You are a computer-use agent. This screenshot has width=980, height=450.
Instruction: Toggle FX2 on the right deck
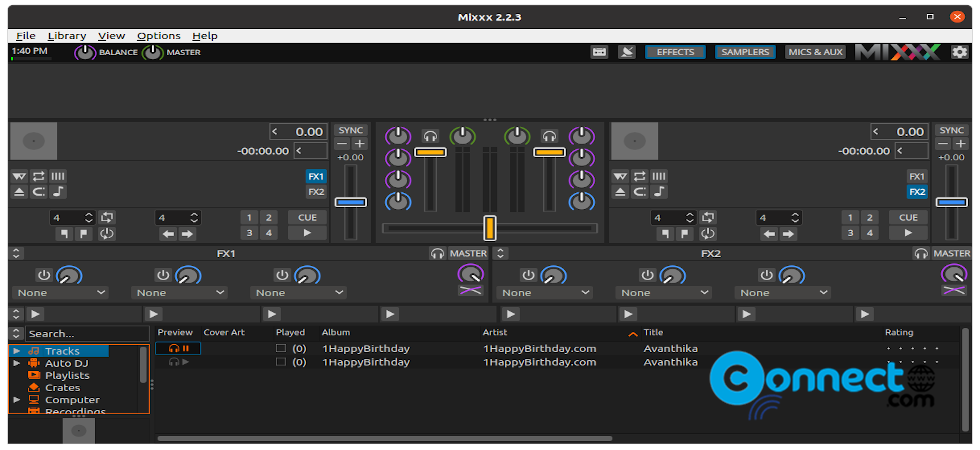[917, 192]
